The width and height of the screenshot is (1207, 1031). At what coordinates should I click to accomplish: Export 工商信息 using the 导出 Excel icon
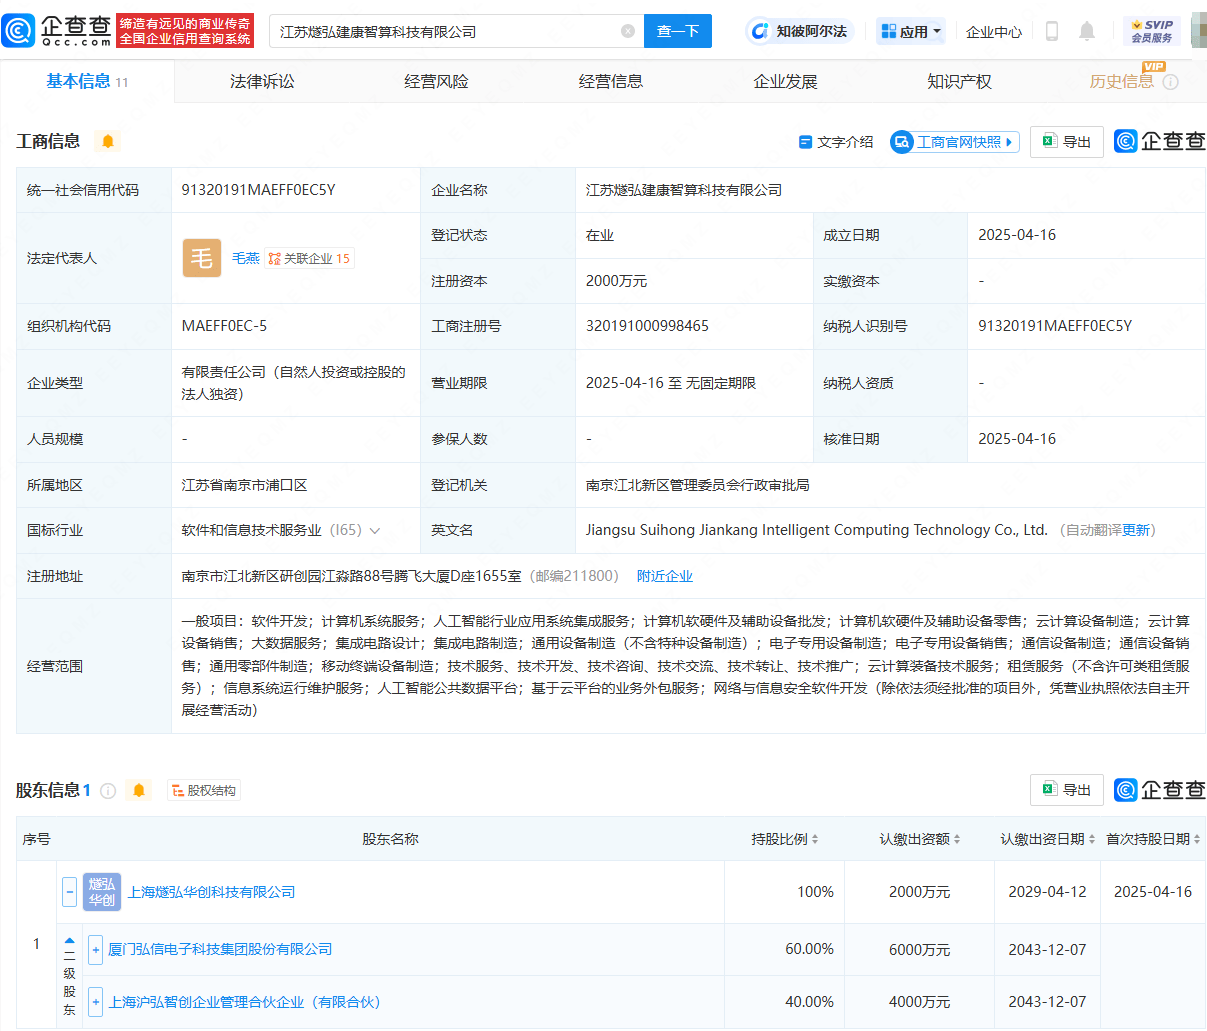[1066, 141]
